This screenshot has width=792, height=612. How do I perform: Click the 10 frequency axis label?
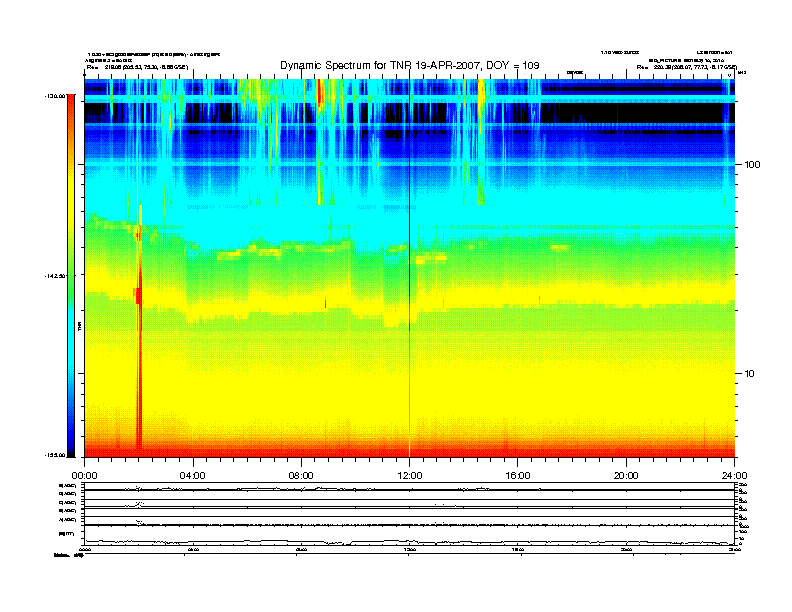[749, 374]
